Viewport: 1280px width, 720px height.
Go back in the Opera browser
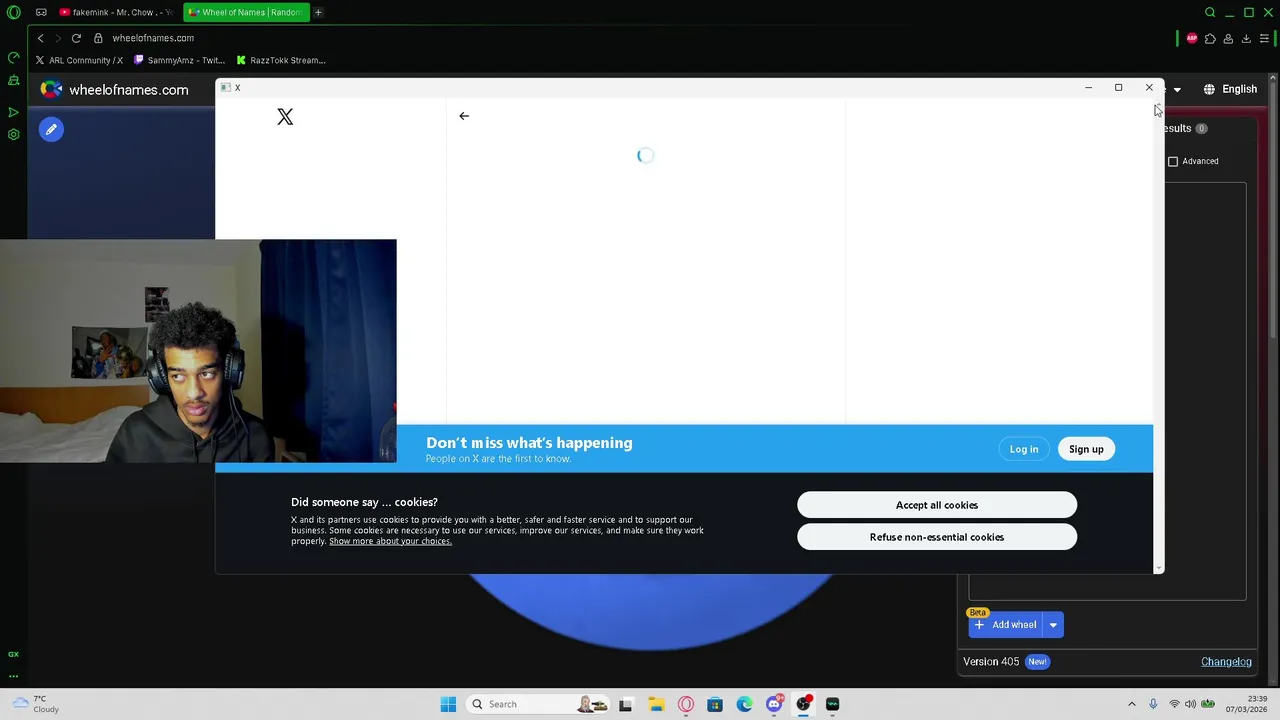tap(40, 38)
